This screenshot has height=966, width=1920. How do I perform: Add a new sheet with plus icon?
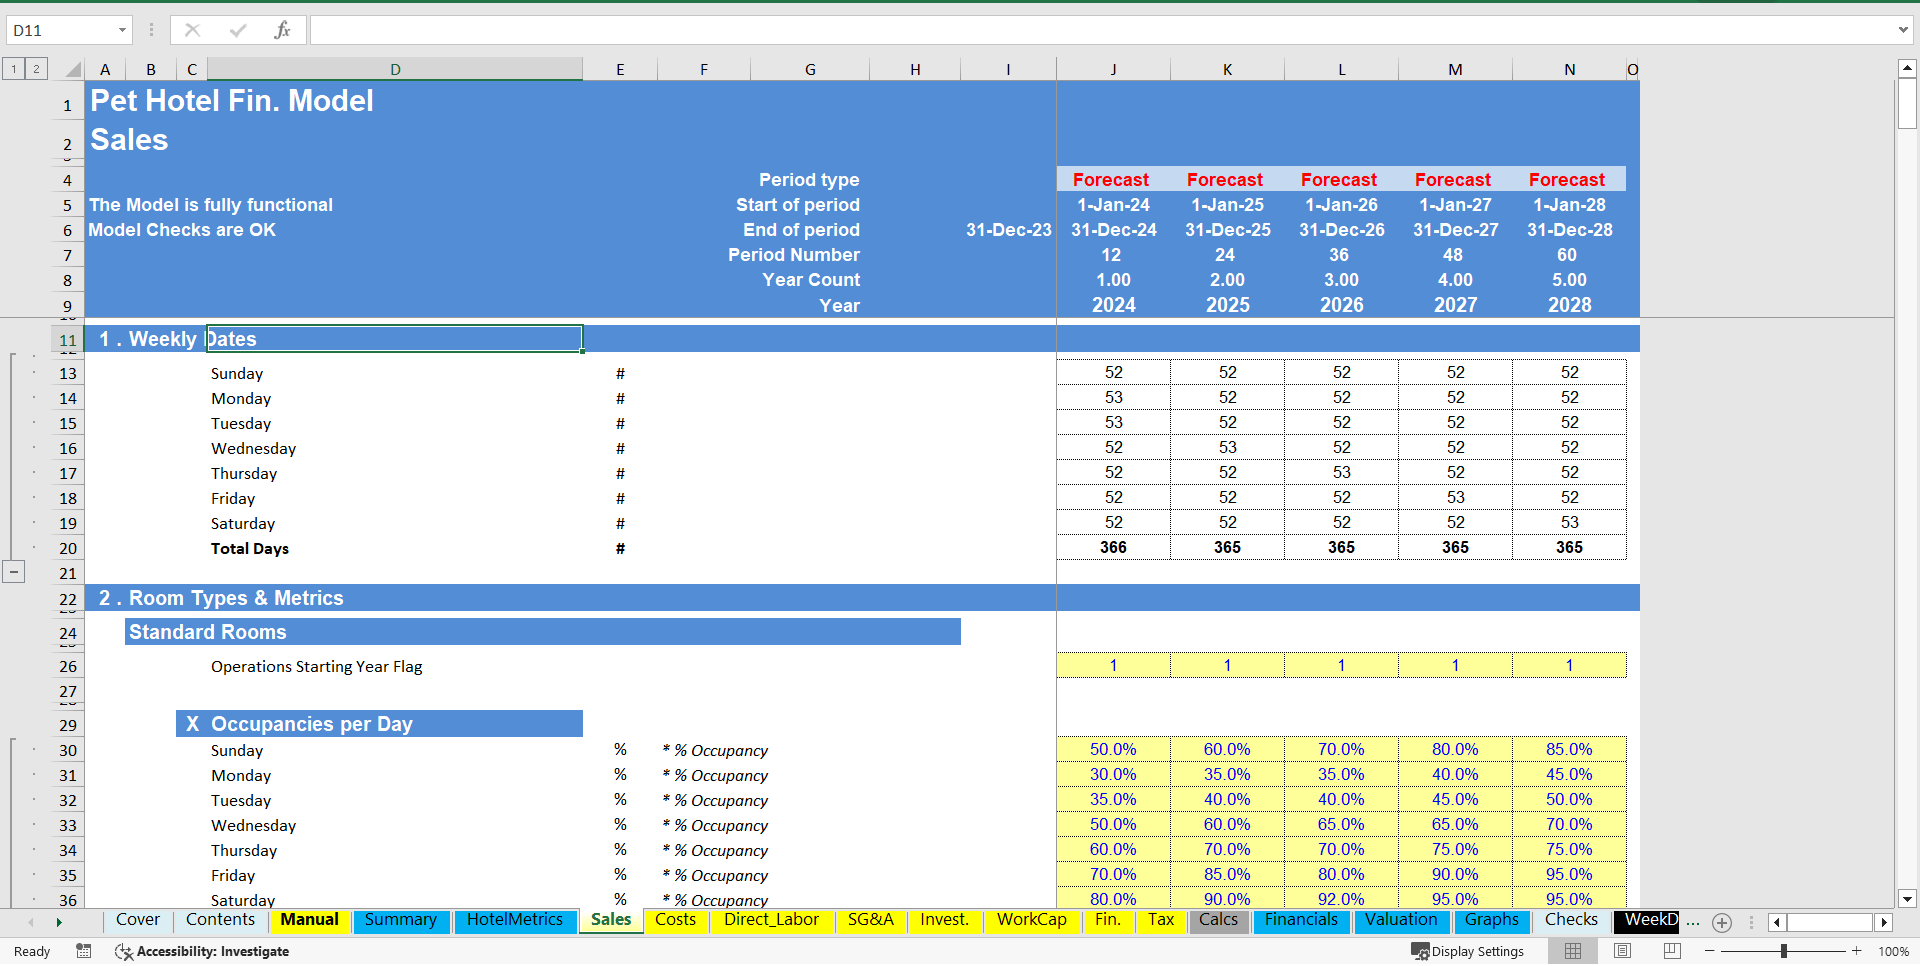pyautogui.click(x=1722, y=922)
